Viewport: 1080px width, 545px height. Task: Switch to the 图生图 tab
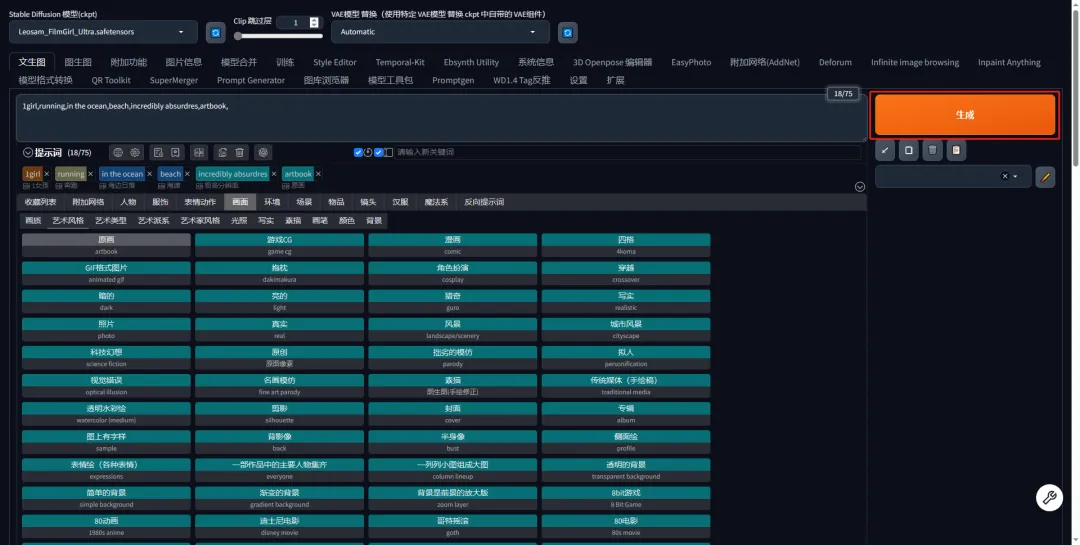tap(78, 62)
